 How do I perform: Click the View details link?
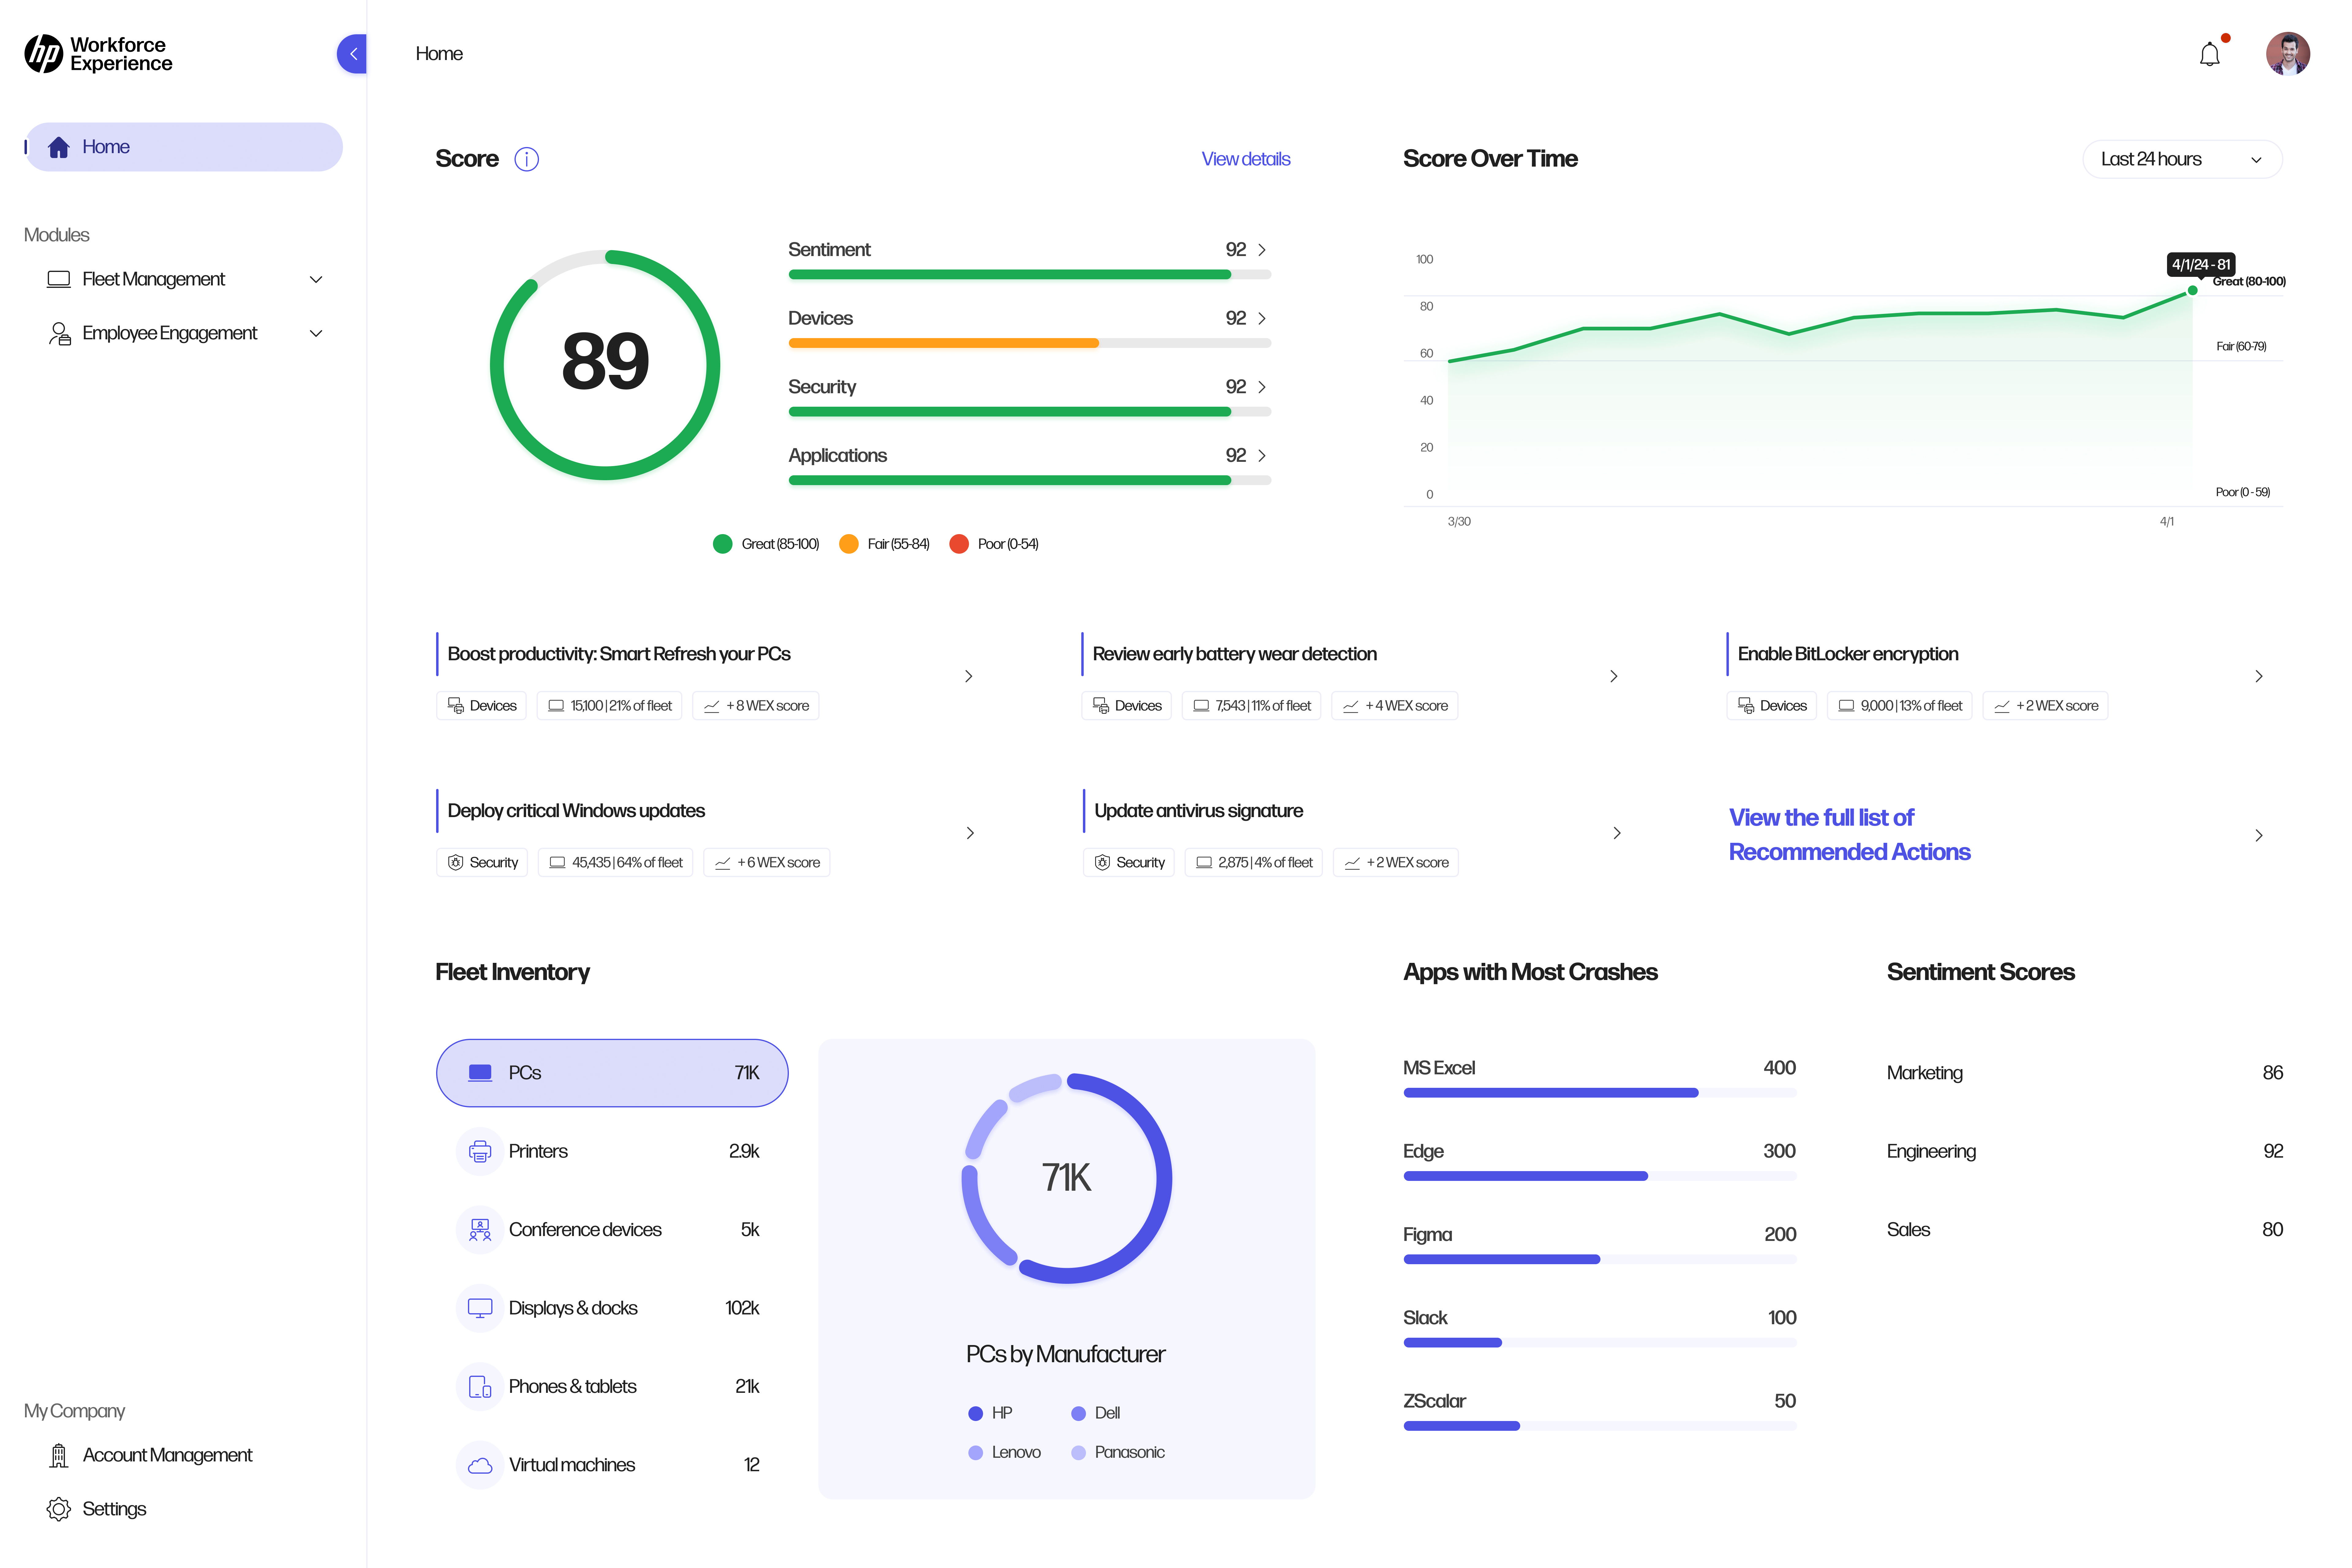pyautogui.click(x=1246, y=159)
